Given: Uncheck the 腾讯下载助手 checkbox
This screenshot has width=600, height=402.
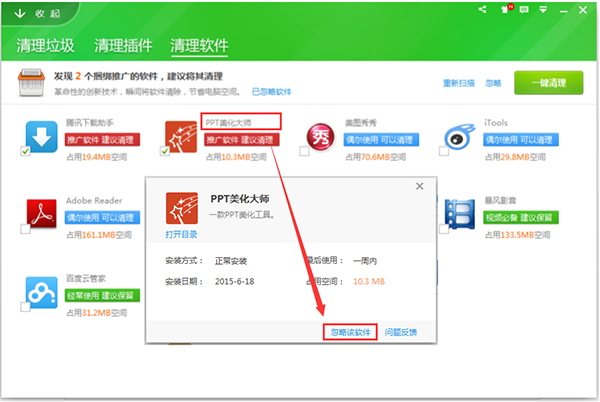Looking at the screenshot, I should coord(25,152).
